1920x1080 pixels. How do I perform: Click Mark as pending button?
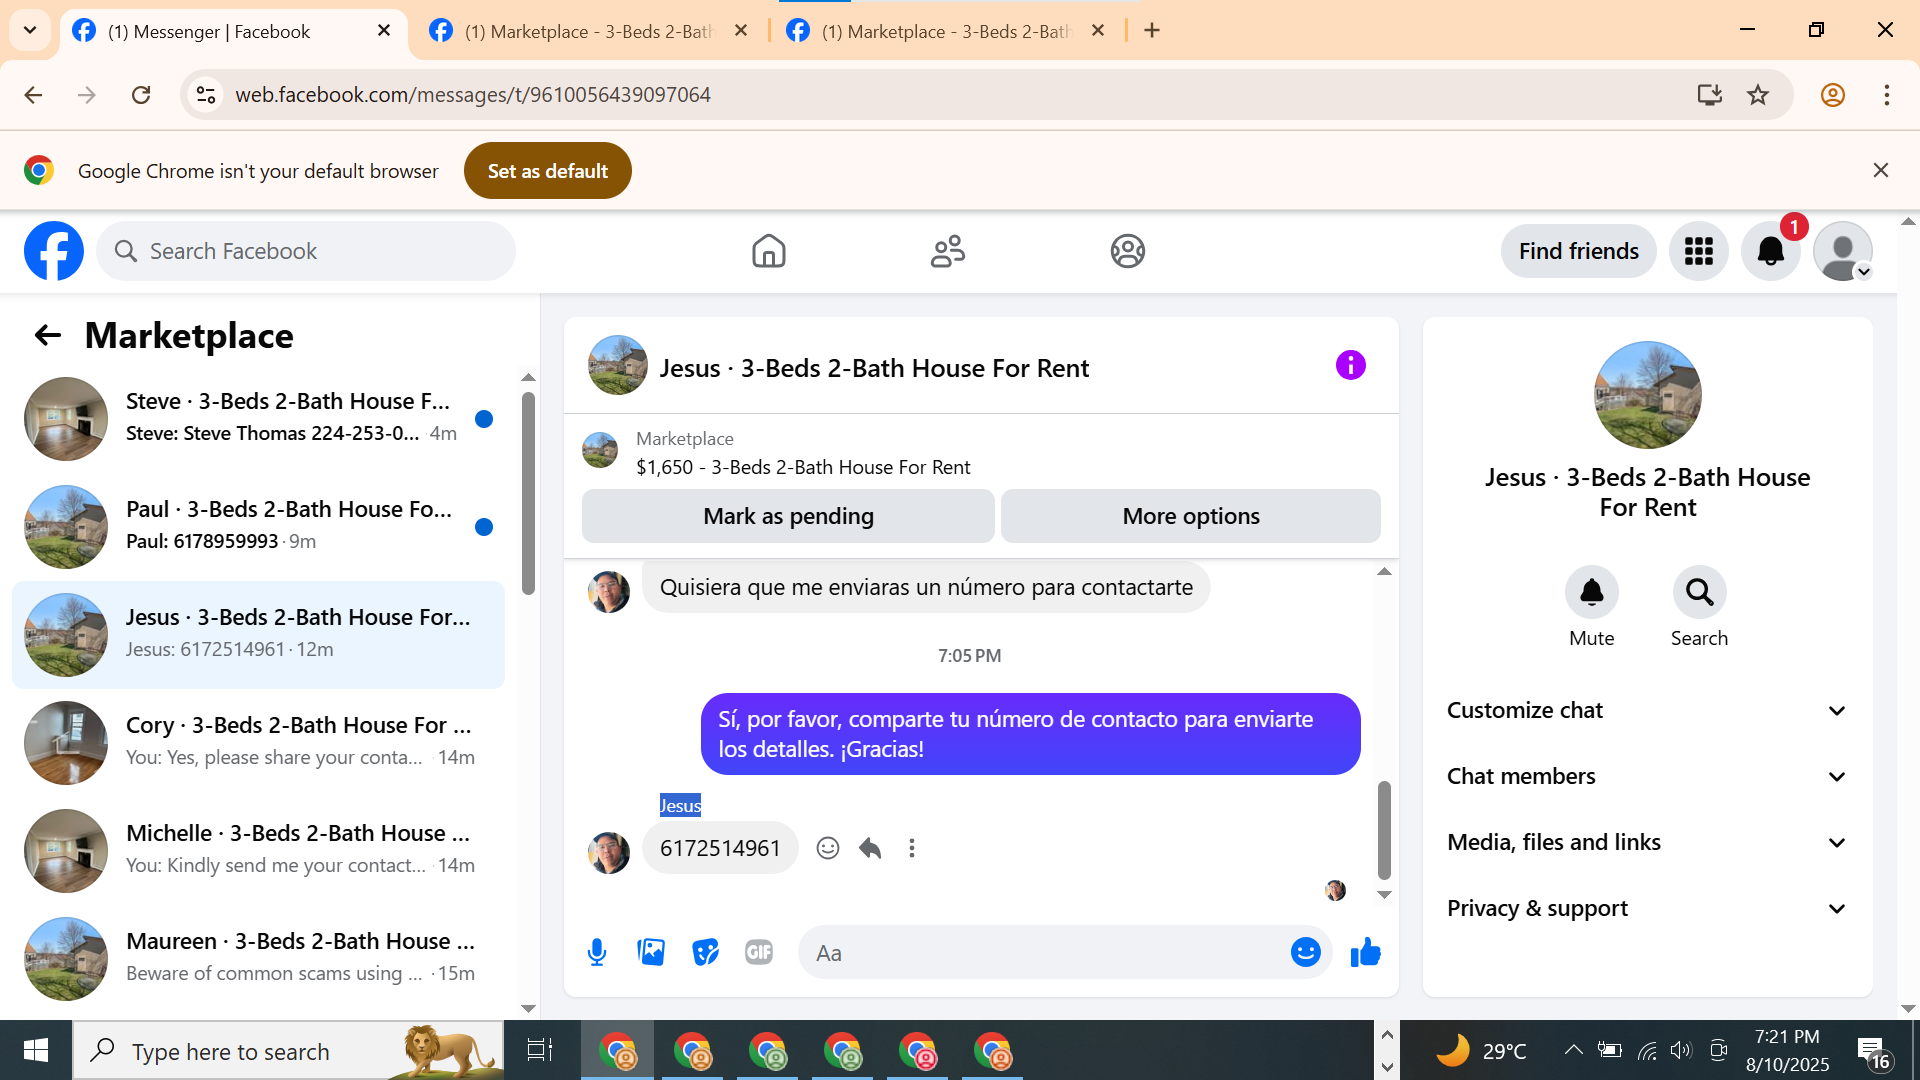(x=788, y=516)
